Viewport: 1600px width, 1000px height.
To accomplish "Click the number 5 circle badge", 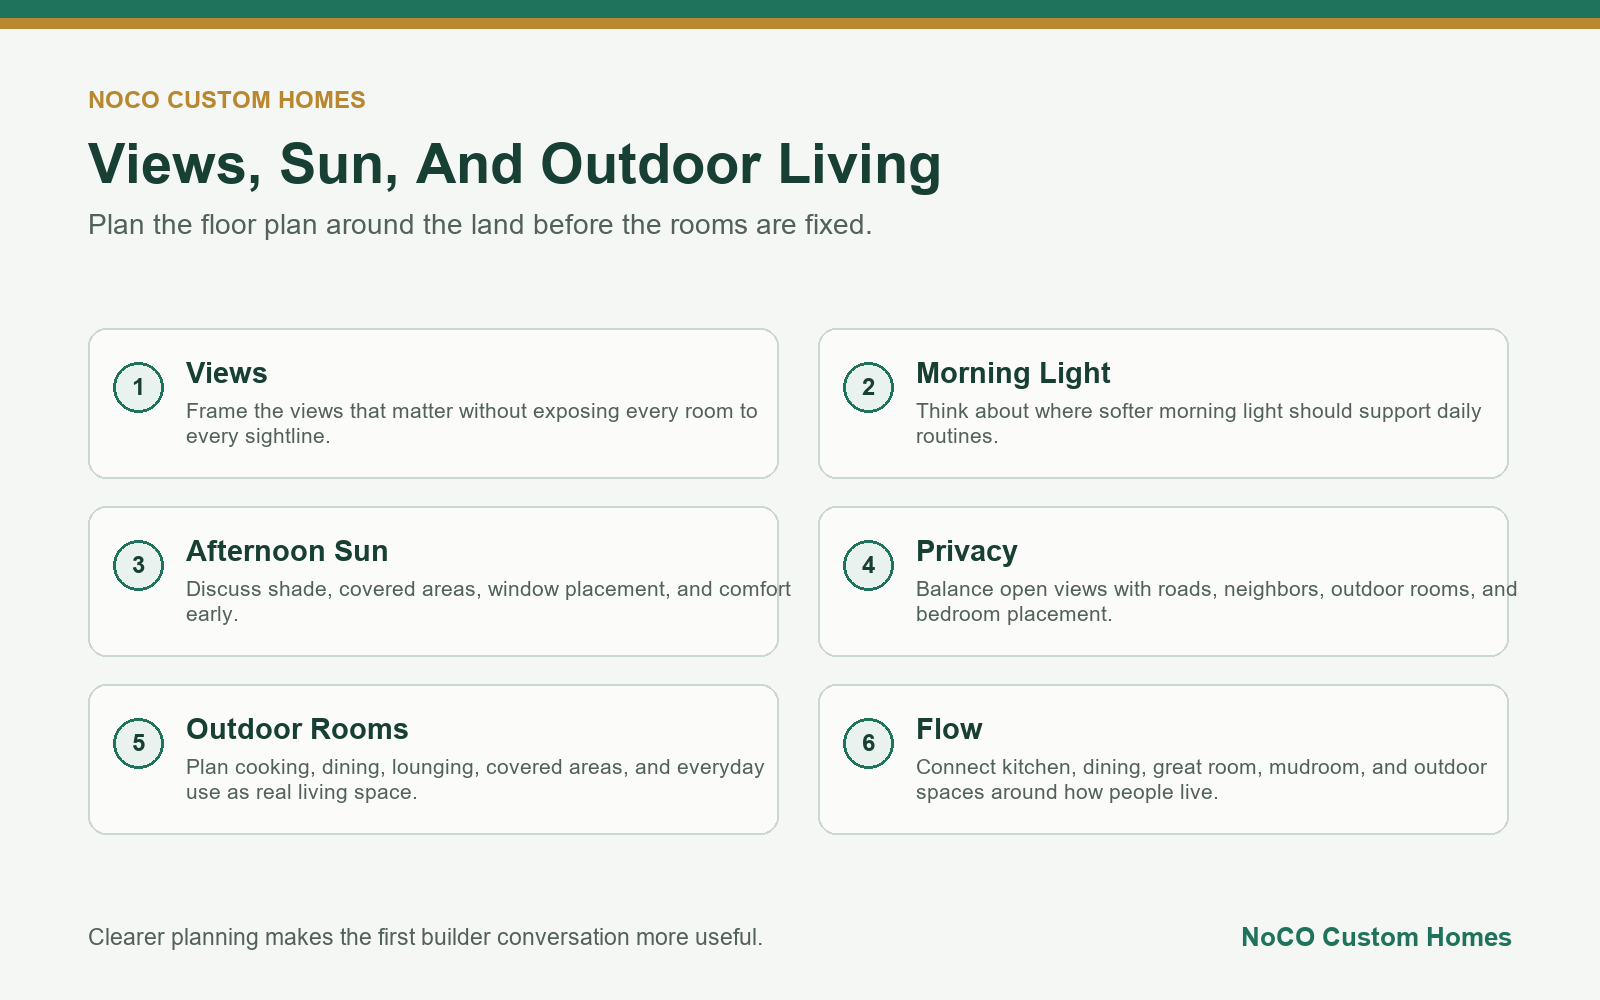I will click(138, 744).
